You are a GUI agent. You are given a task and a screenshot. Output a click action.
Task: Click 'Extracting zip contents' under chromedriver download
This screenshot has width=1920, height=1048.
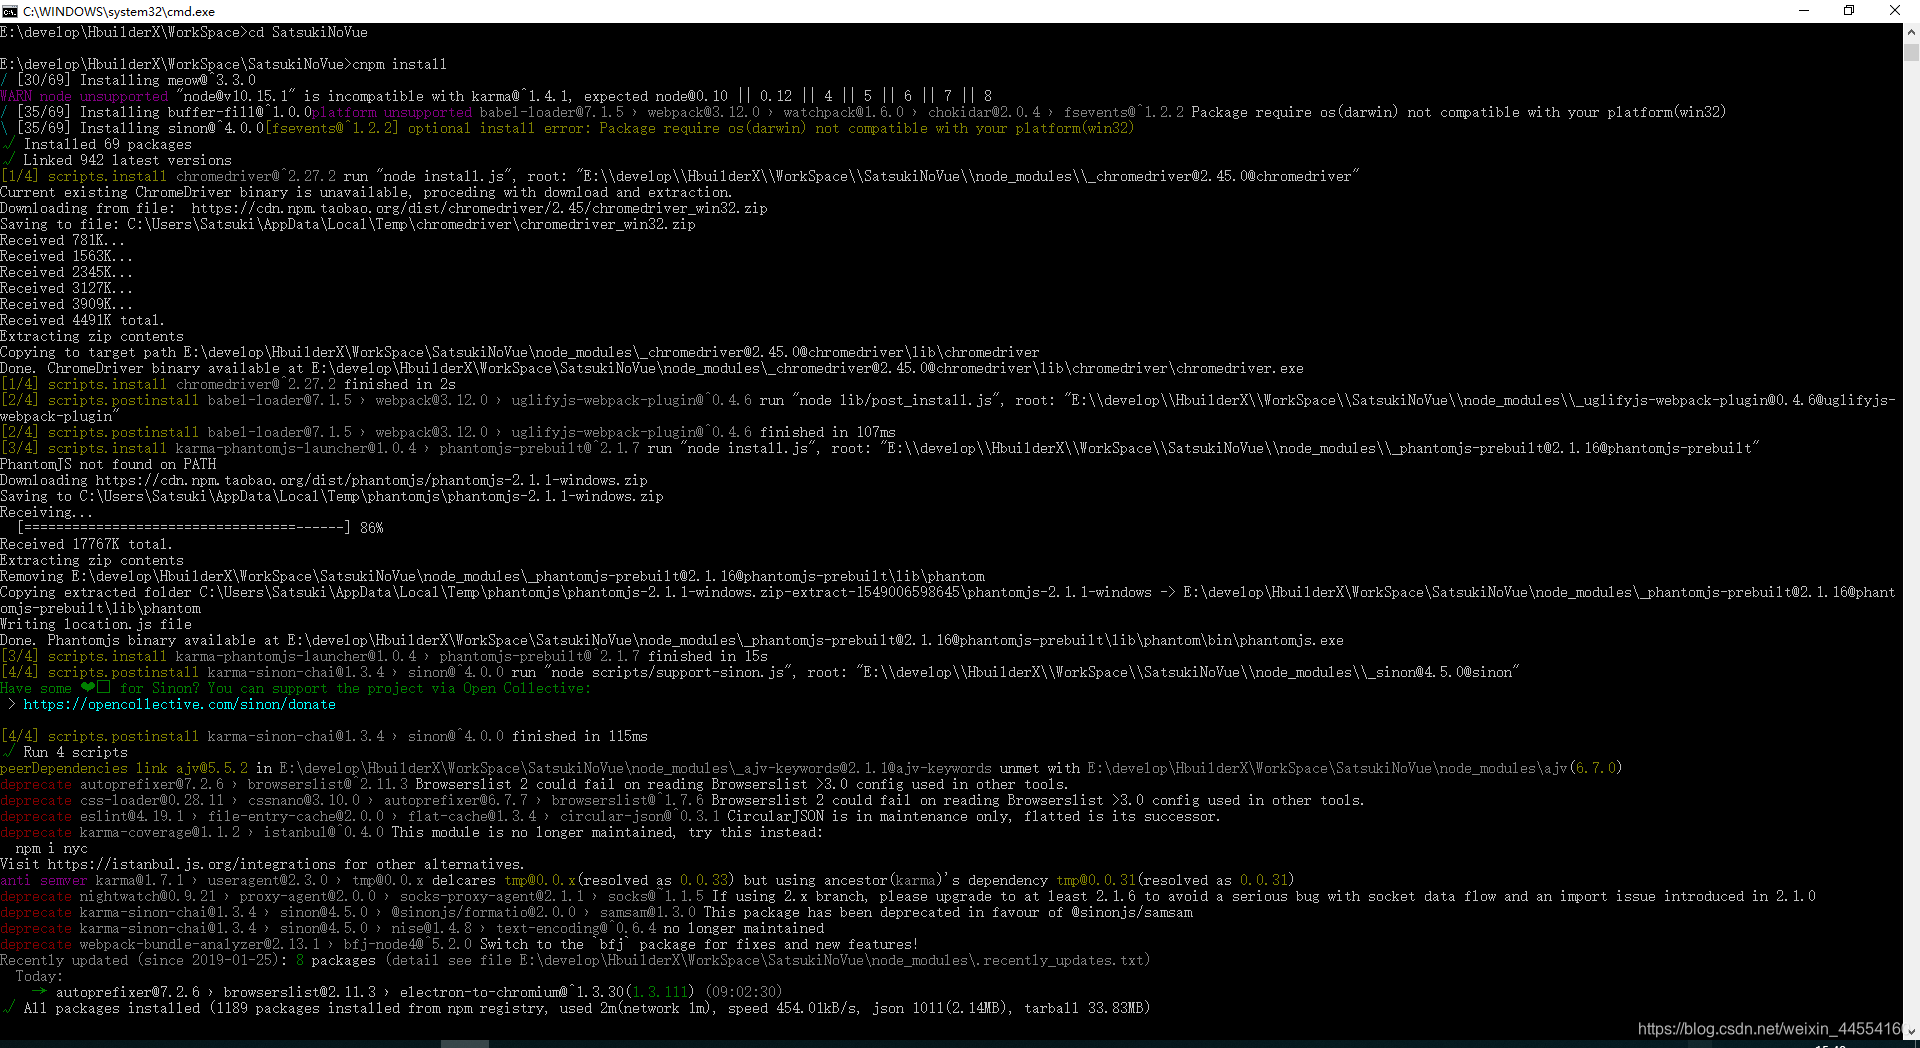(92, 336)
